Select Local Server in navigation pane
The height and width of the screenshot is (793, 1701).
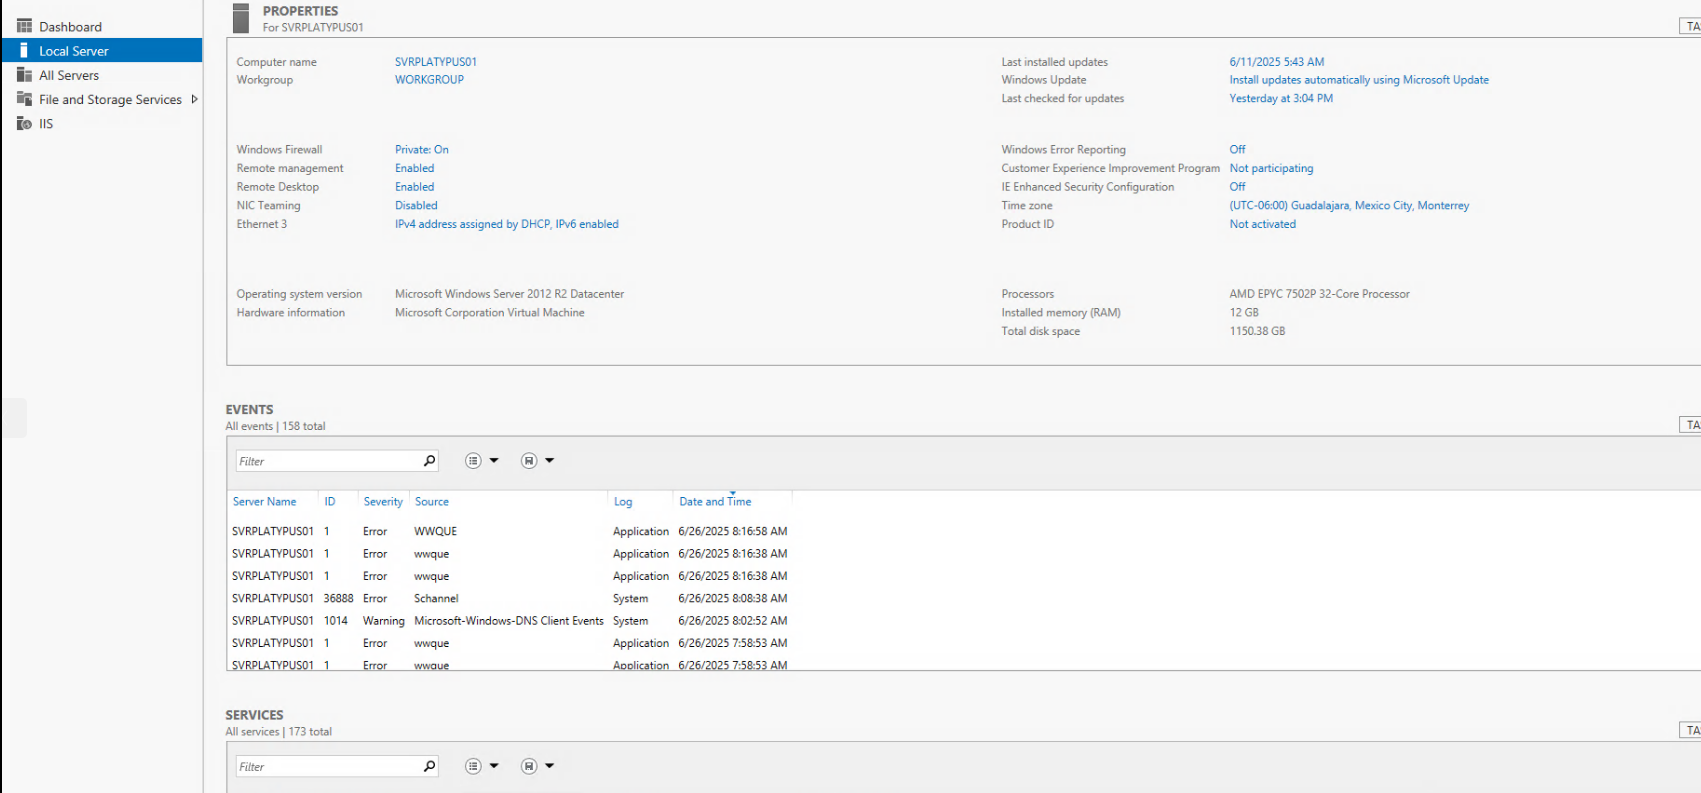point(73,51)
